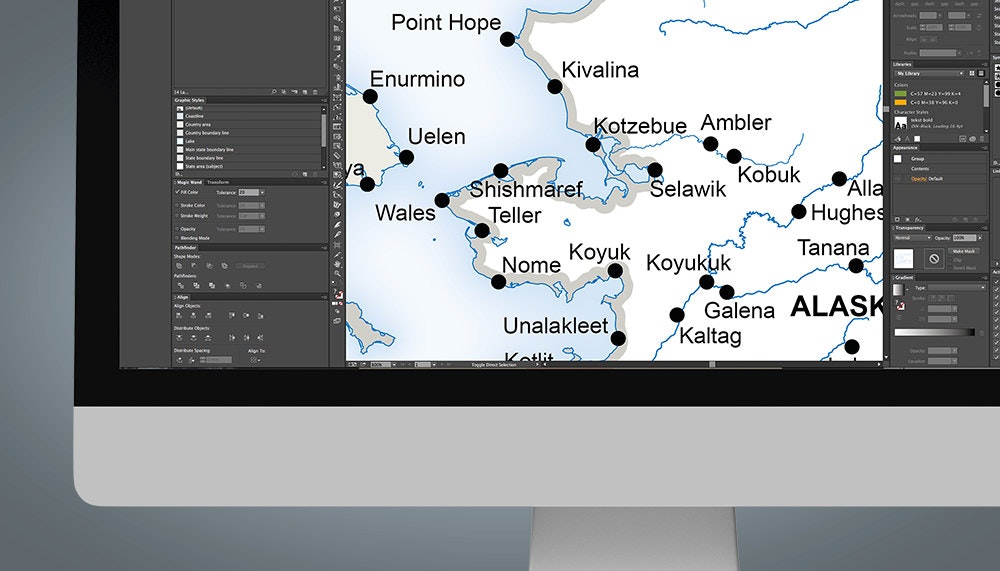1000x571 pixels.
Task: Select the Gradient panel tab
Action: click(x=904, y=278)
